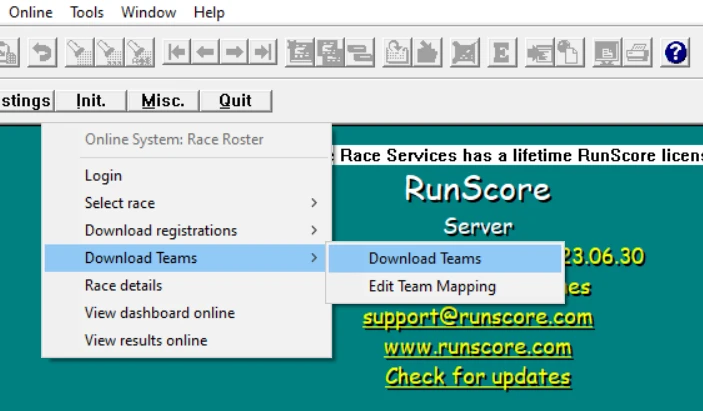Click the grid-with-cross toolbar icon

[464, 53]
